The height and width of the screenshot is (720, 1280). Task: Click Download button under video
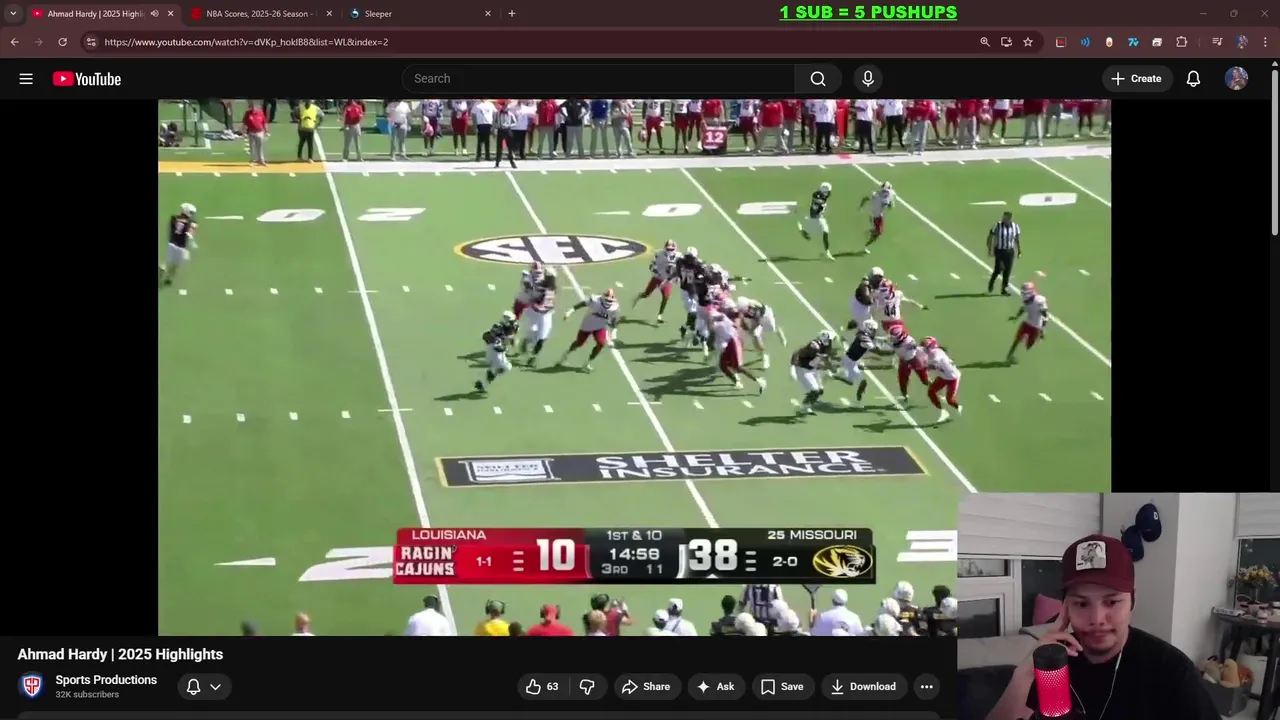click(x=863, y=686)
